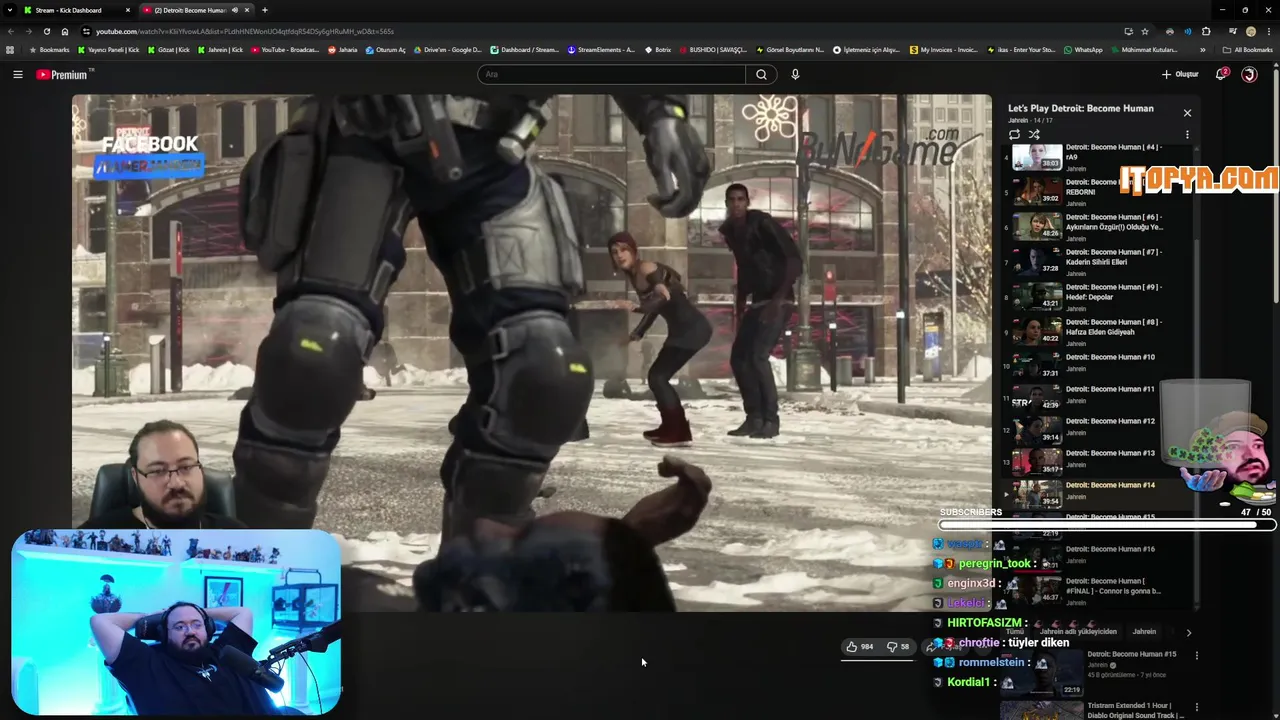Viewport: 1280px width, 720px height.
Task: Go to the YouTube Premium home logo
Action: pos(64,74)
